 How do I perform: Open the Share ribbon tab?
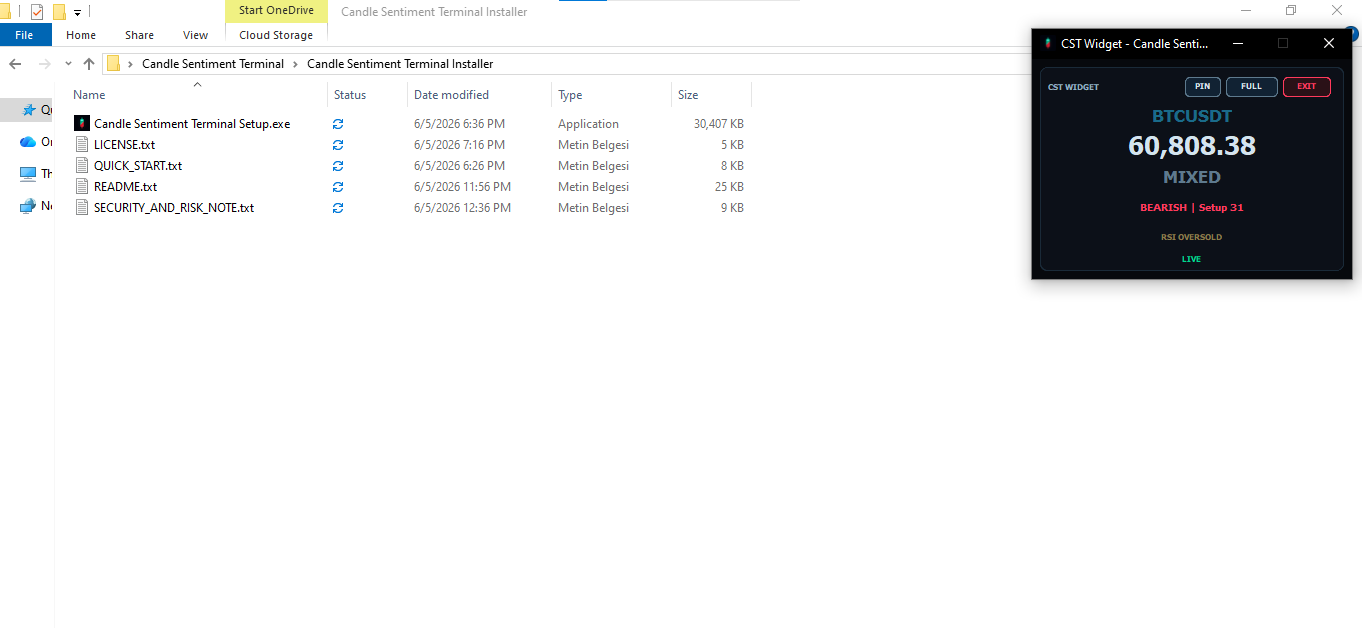coord(139,35)
